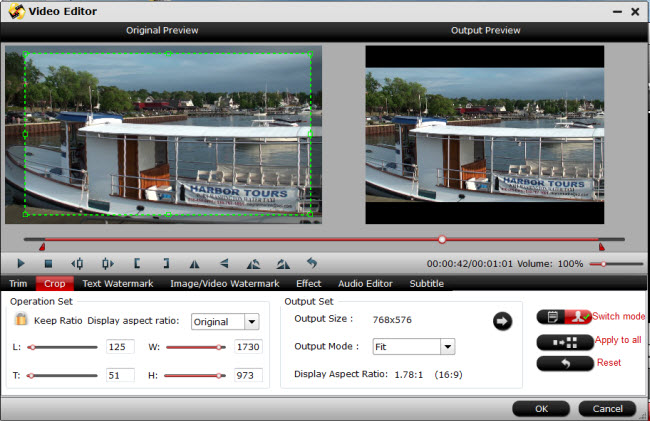Click the black arrow beside Output Size
Image resolution: width=650 pixels, height=421 pixels.
pos(502,321)
